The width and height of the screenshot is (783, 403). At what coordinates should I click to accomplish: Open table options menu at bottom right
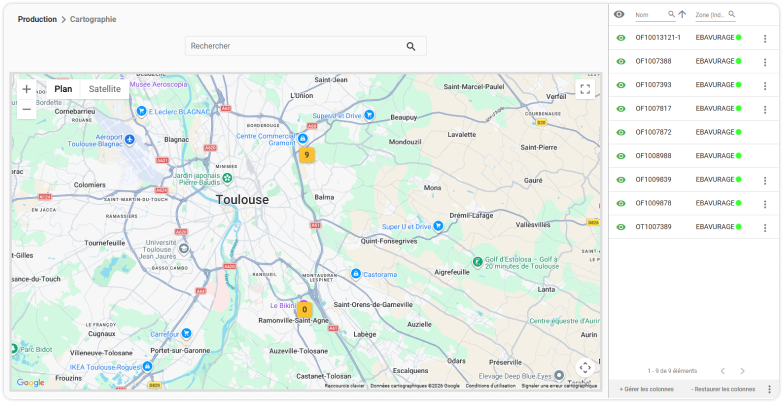pyautogui.click(x=770, y=389)
